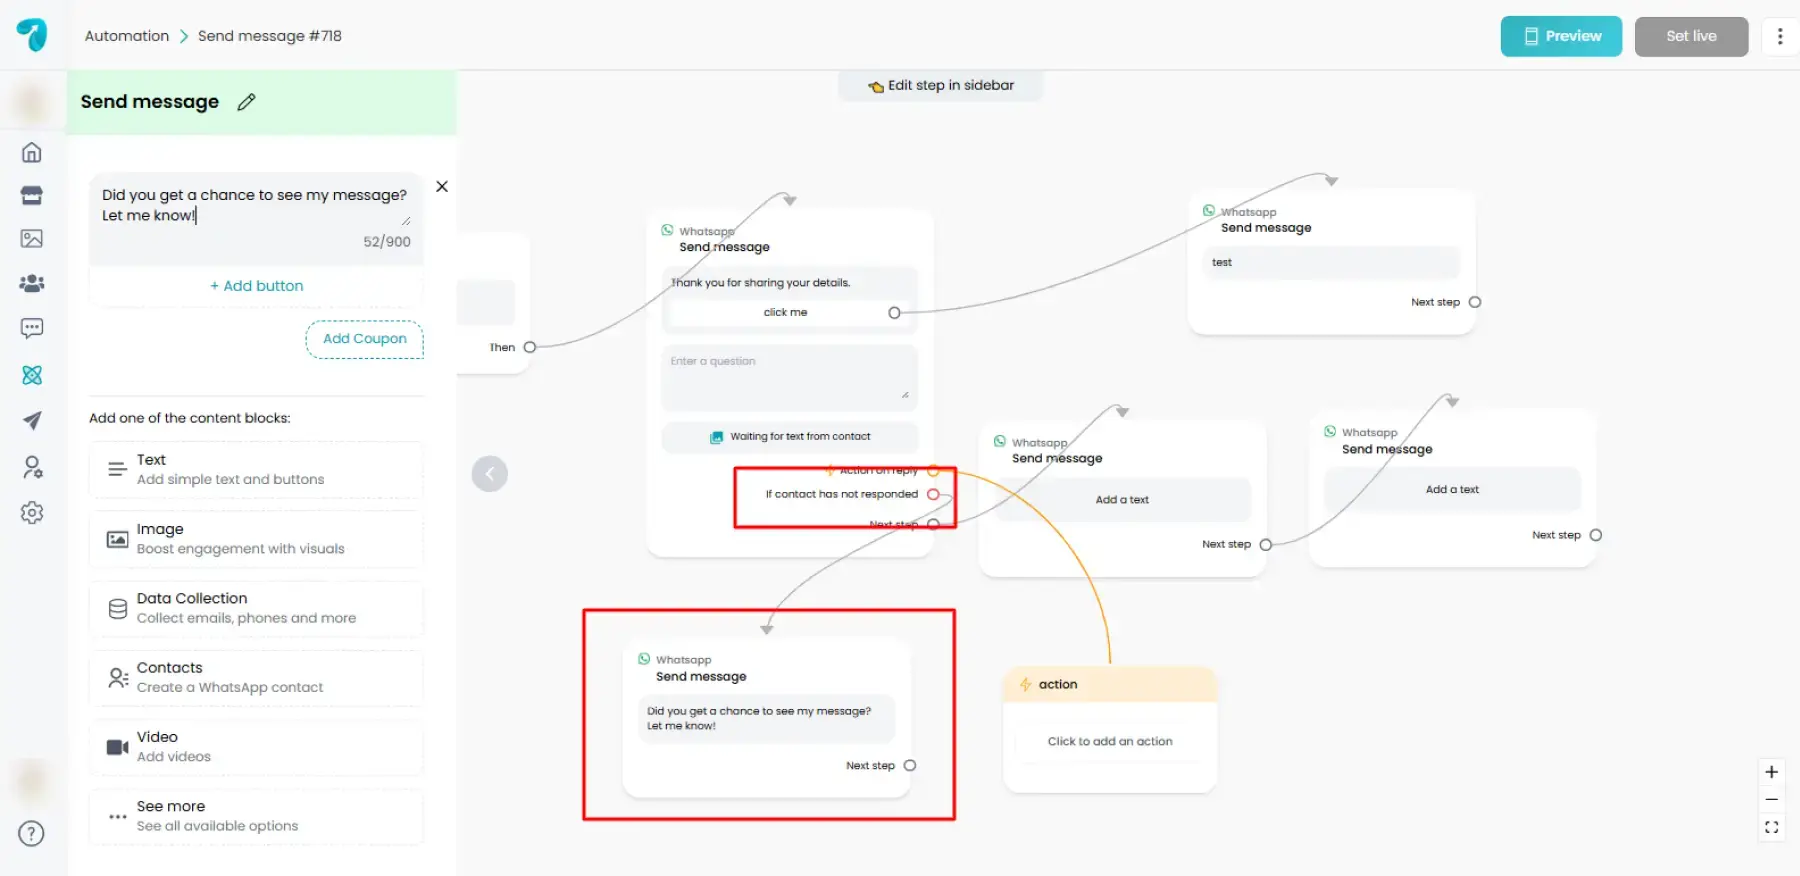This screenshot has width=1800, height=876.
Task: Expand 'See more' content block options
Action: pos(256,816)
